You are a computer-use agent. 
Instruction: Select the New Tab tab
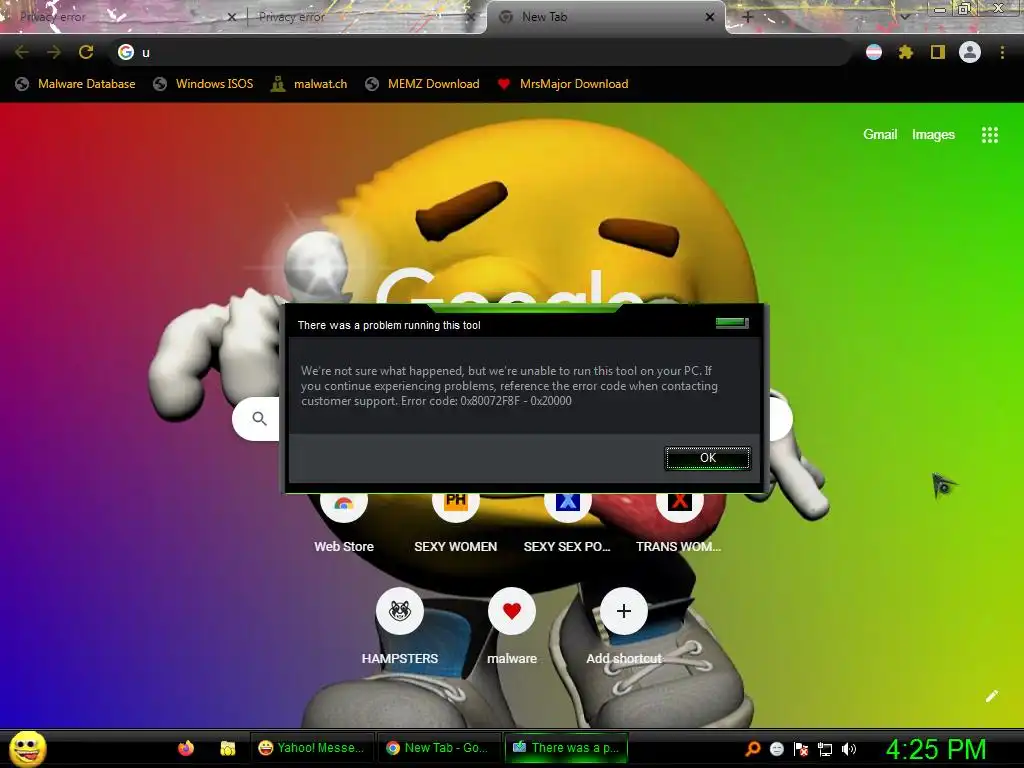click(x=604, y=17)
